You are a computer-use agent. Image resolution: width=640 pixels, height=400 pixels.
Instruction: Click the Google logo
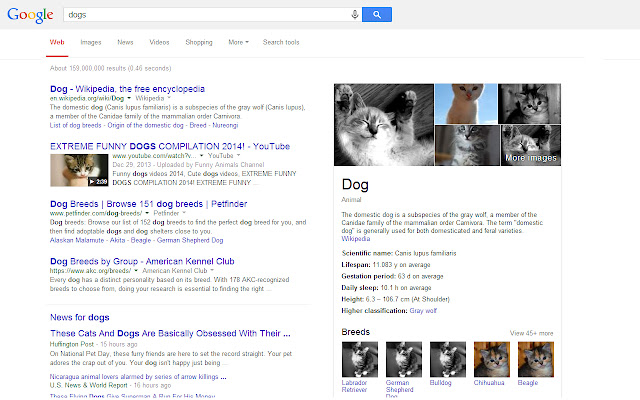(30, 15)
